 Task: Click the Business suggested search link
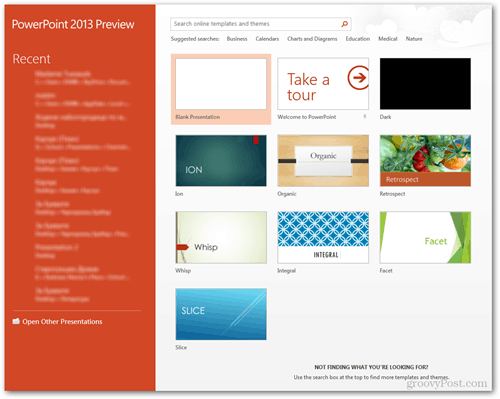coord(237,39)
